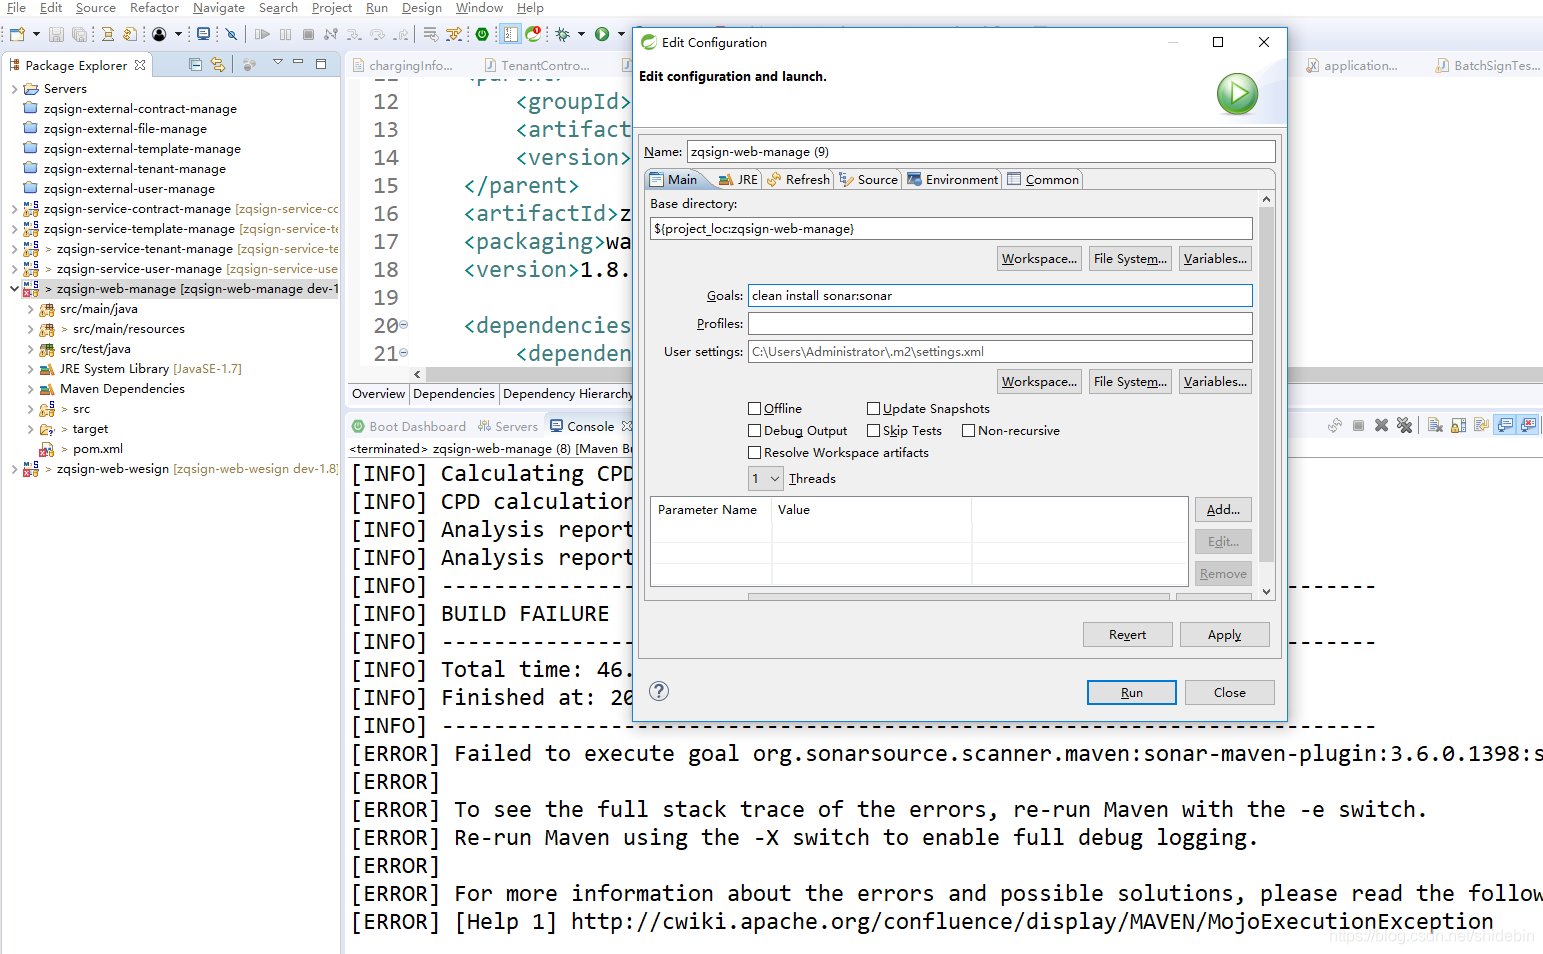Expand the target folder node
The width and height of the screenshot is (1543, 954).
(x=30, y=429)
